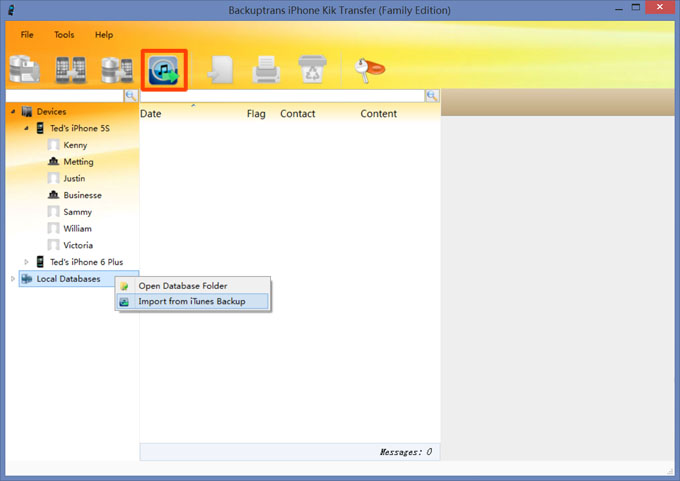
Task: Sort messages by Contact column
Action: [298, 114]
